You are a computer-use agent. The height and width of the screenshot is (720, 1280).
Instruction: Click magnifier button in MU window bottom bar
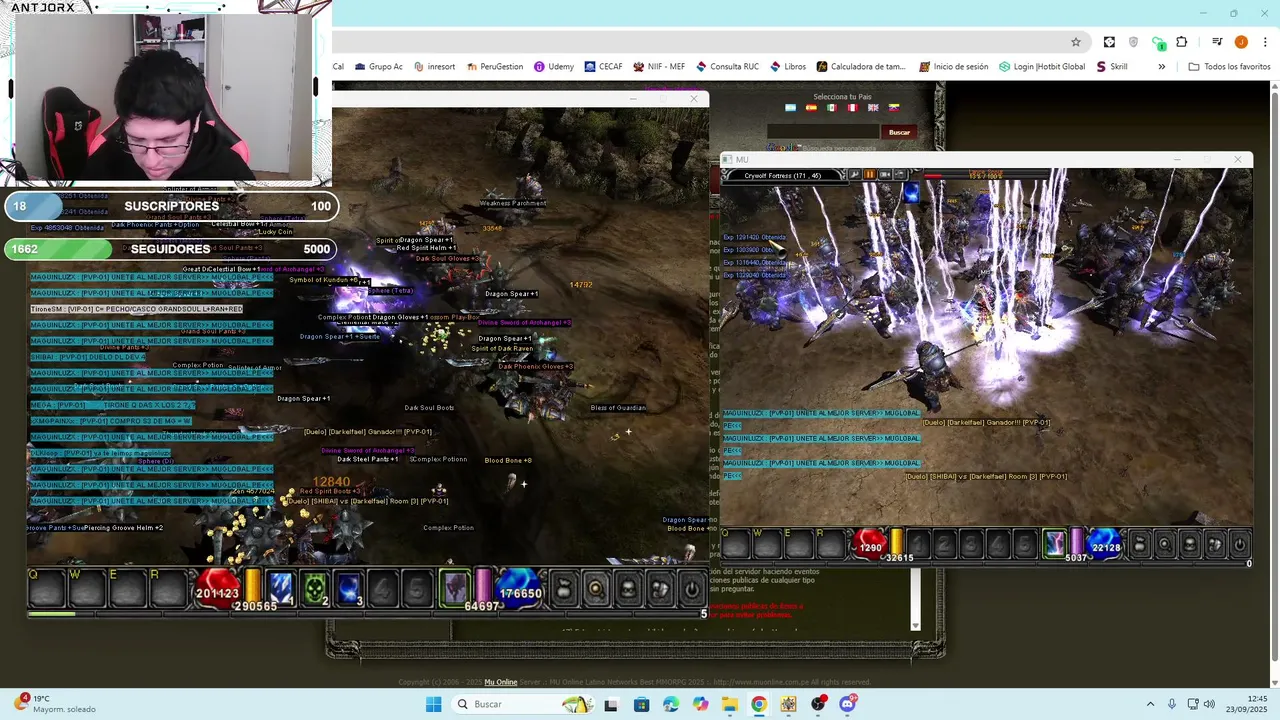click(1164, 545)
